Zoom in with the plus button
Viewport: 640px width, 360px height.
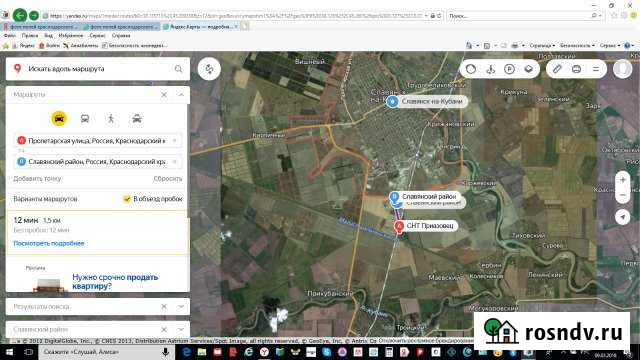(x=623, y=180)
